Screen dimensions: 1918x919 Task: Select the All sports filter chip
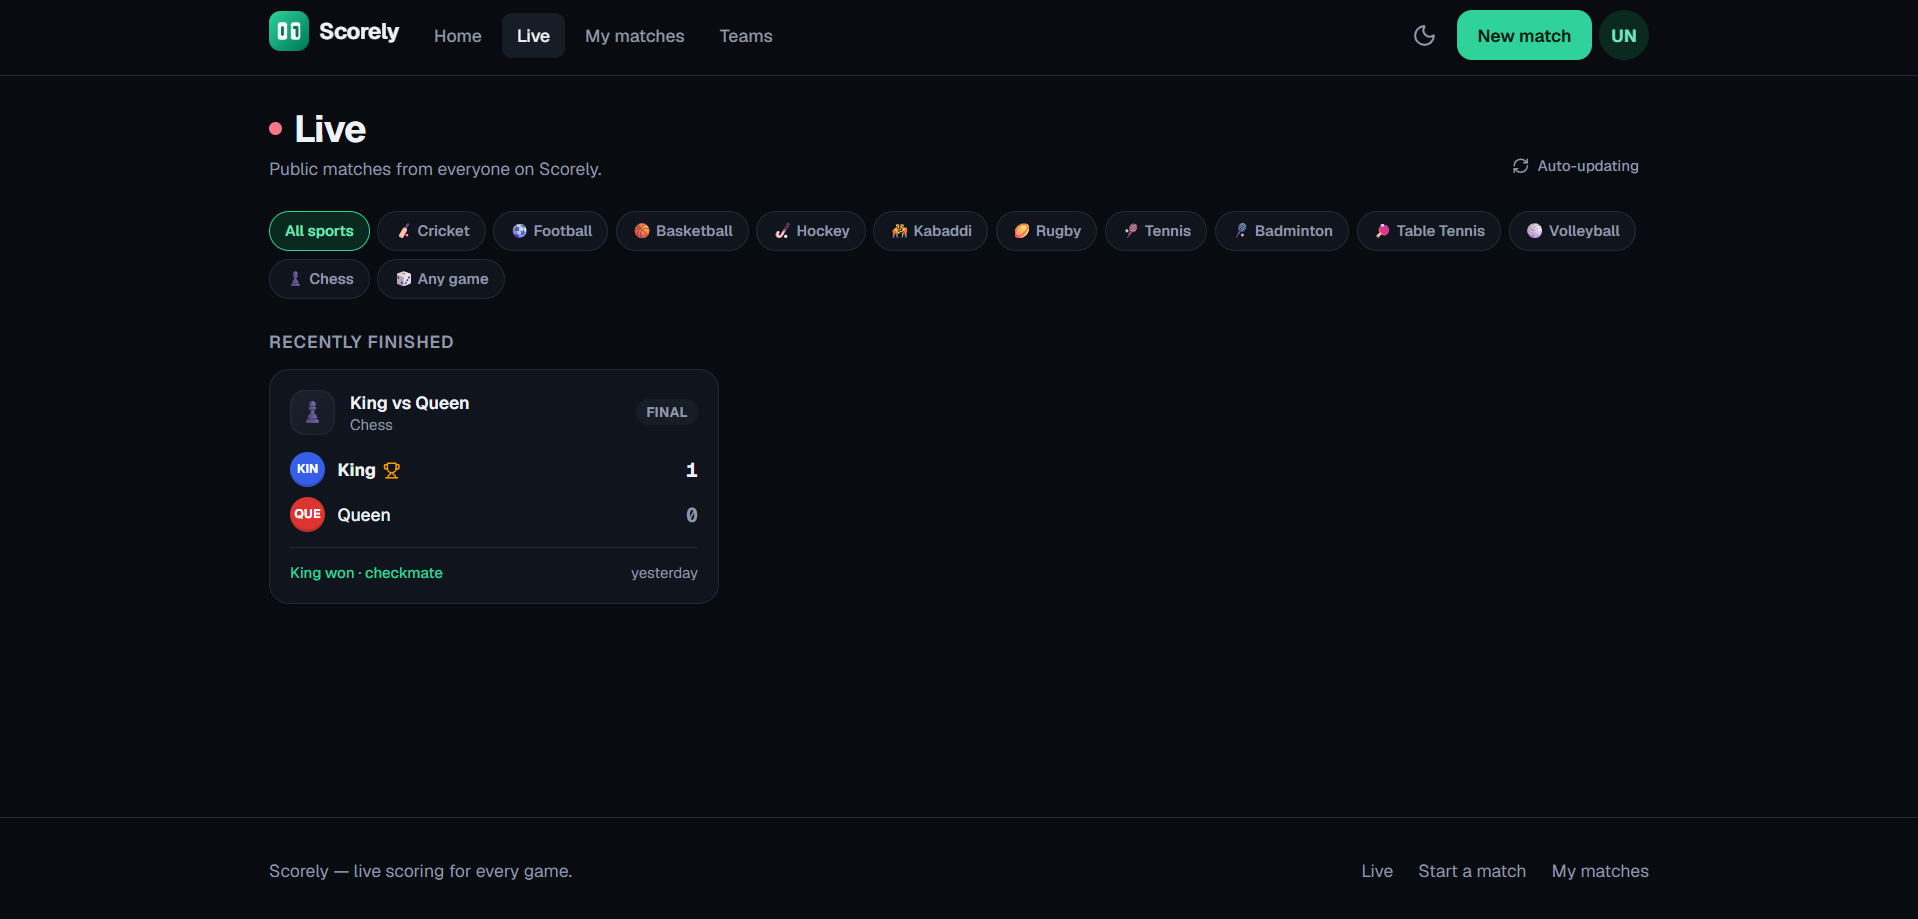[319, 231]
